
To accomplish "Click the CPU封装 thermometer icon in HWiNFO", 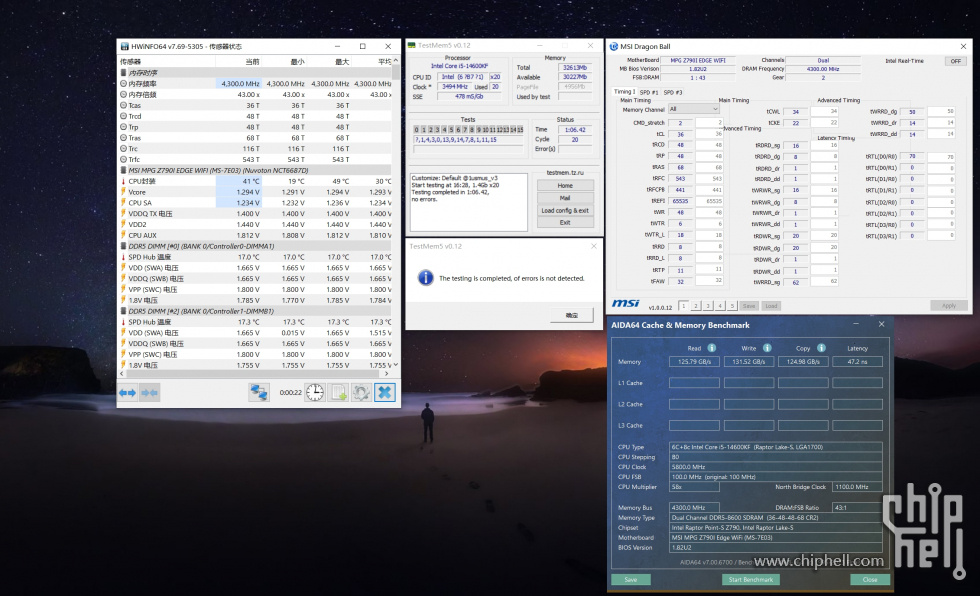I will (x=123, y=181).
